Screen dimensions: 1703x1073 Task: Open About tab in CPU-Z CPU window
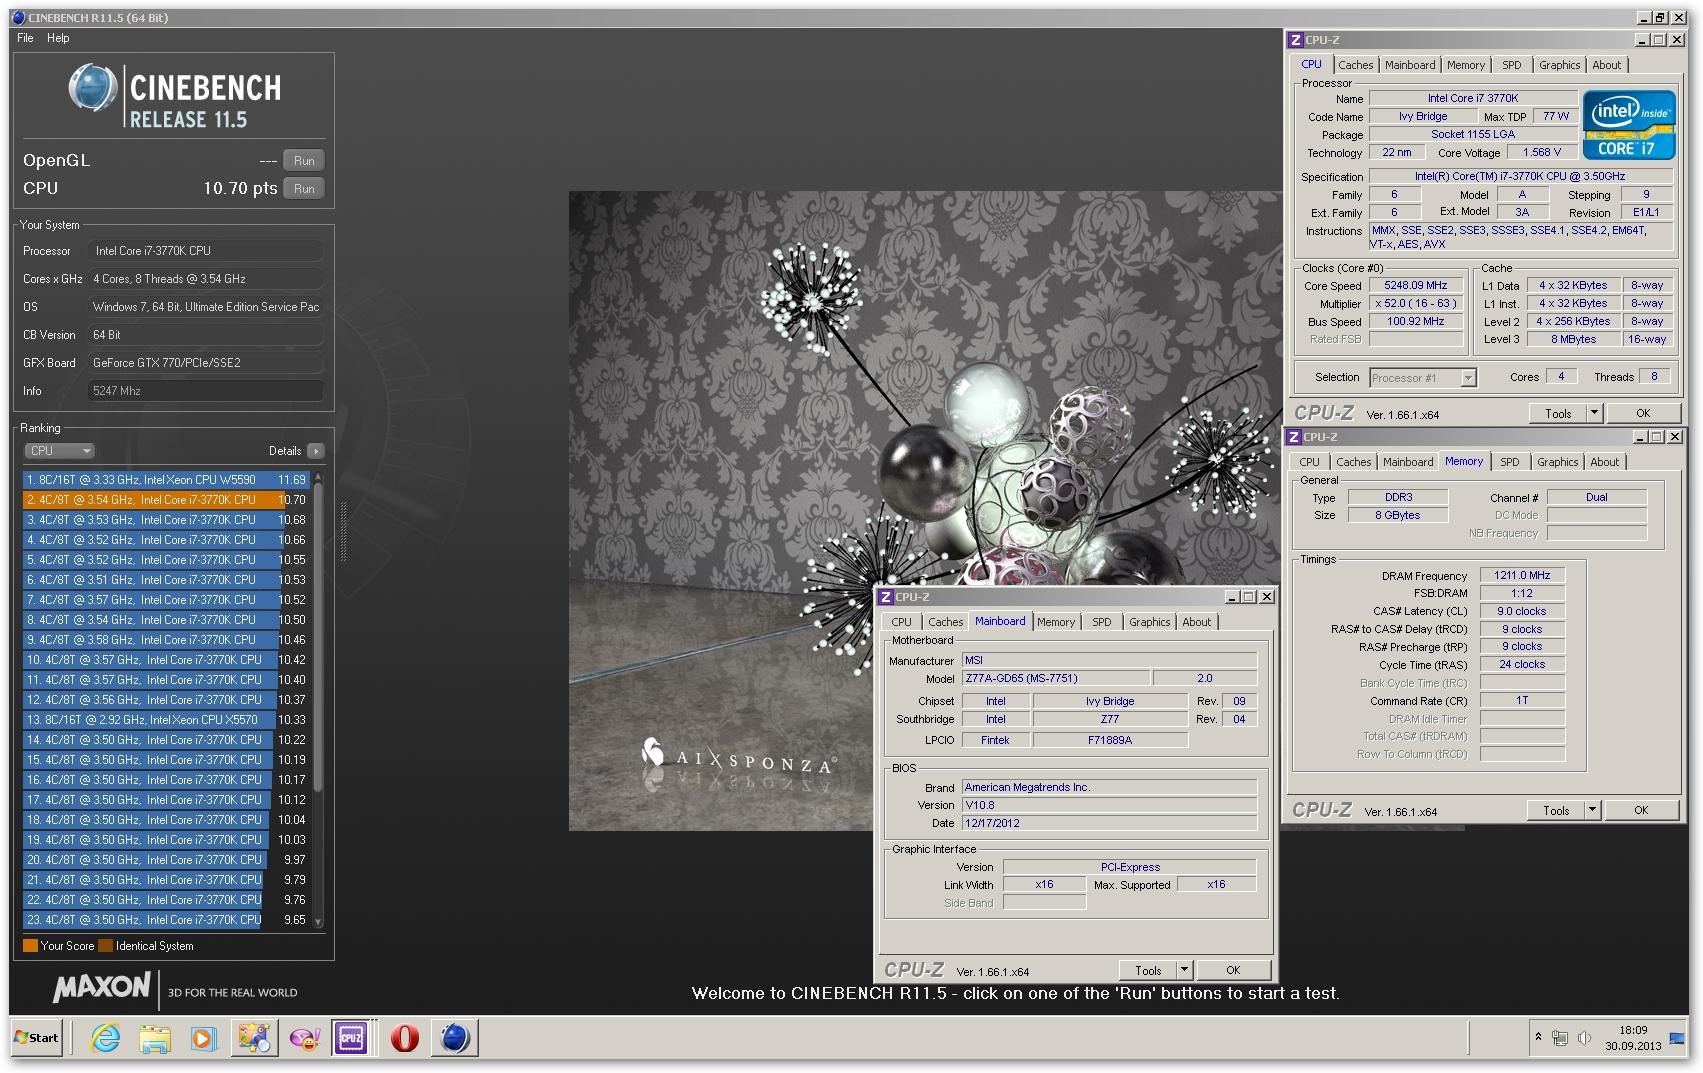pos(1607,65)
